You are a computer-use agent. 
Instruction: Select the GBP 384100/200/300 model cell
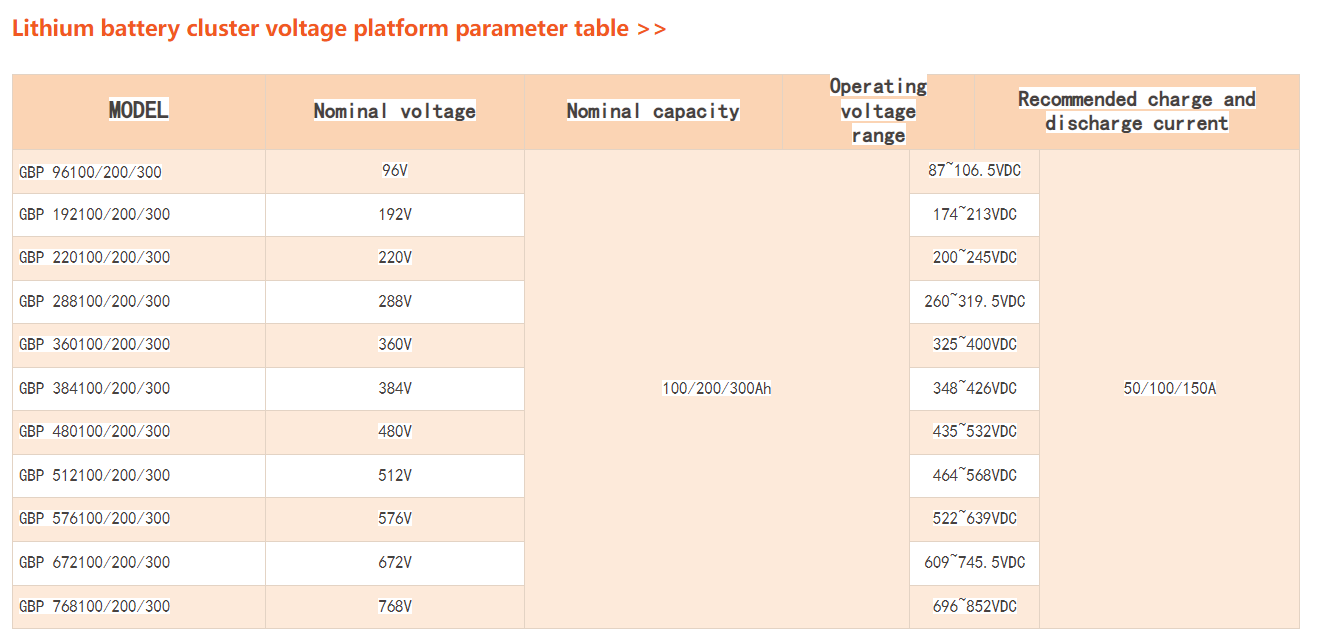[94, 388]
